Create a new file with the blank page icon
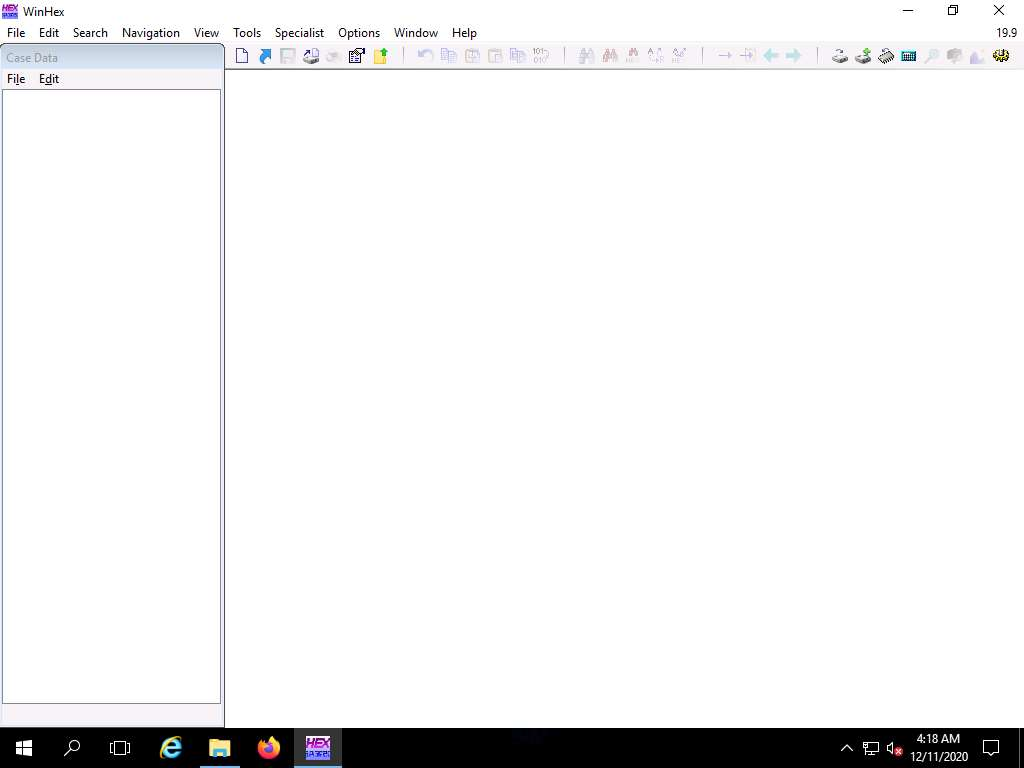The height and width of the screenshot is (768, 1024). 242,56
